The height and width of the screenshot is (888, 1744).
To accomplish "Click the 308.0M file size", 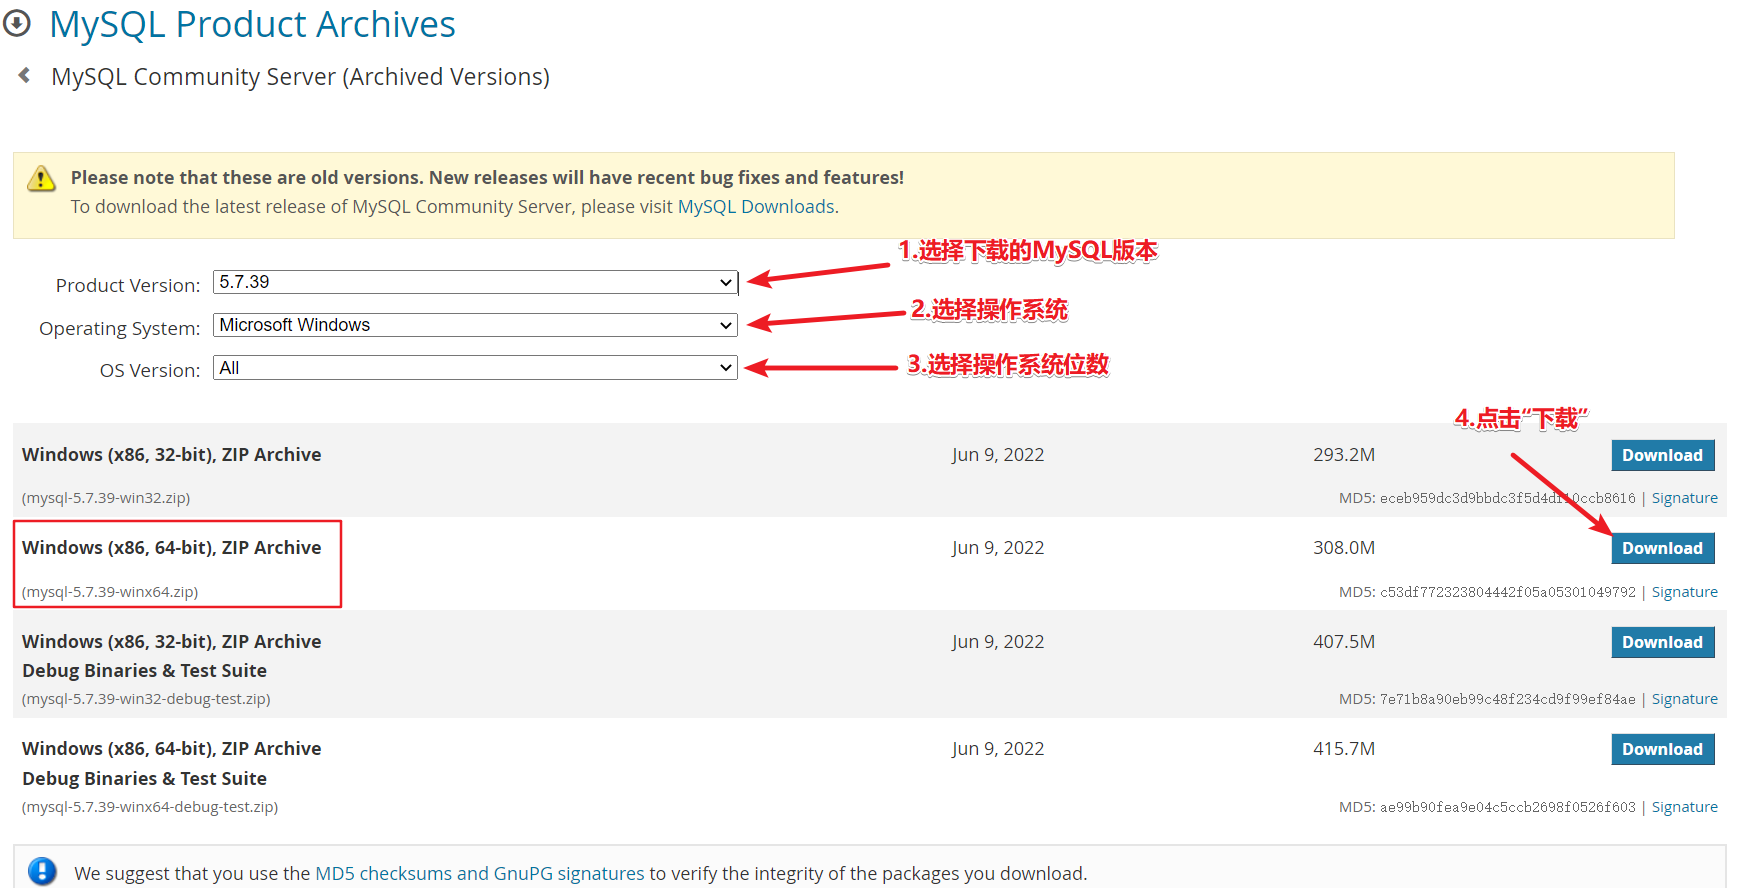I will [1344, 548].
